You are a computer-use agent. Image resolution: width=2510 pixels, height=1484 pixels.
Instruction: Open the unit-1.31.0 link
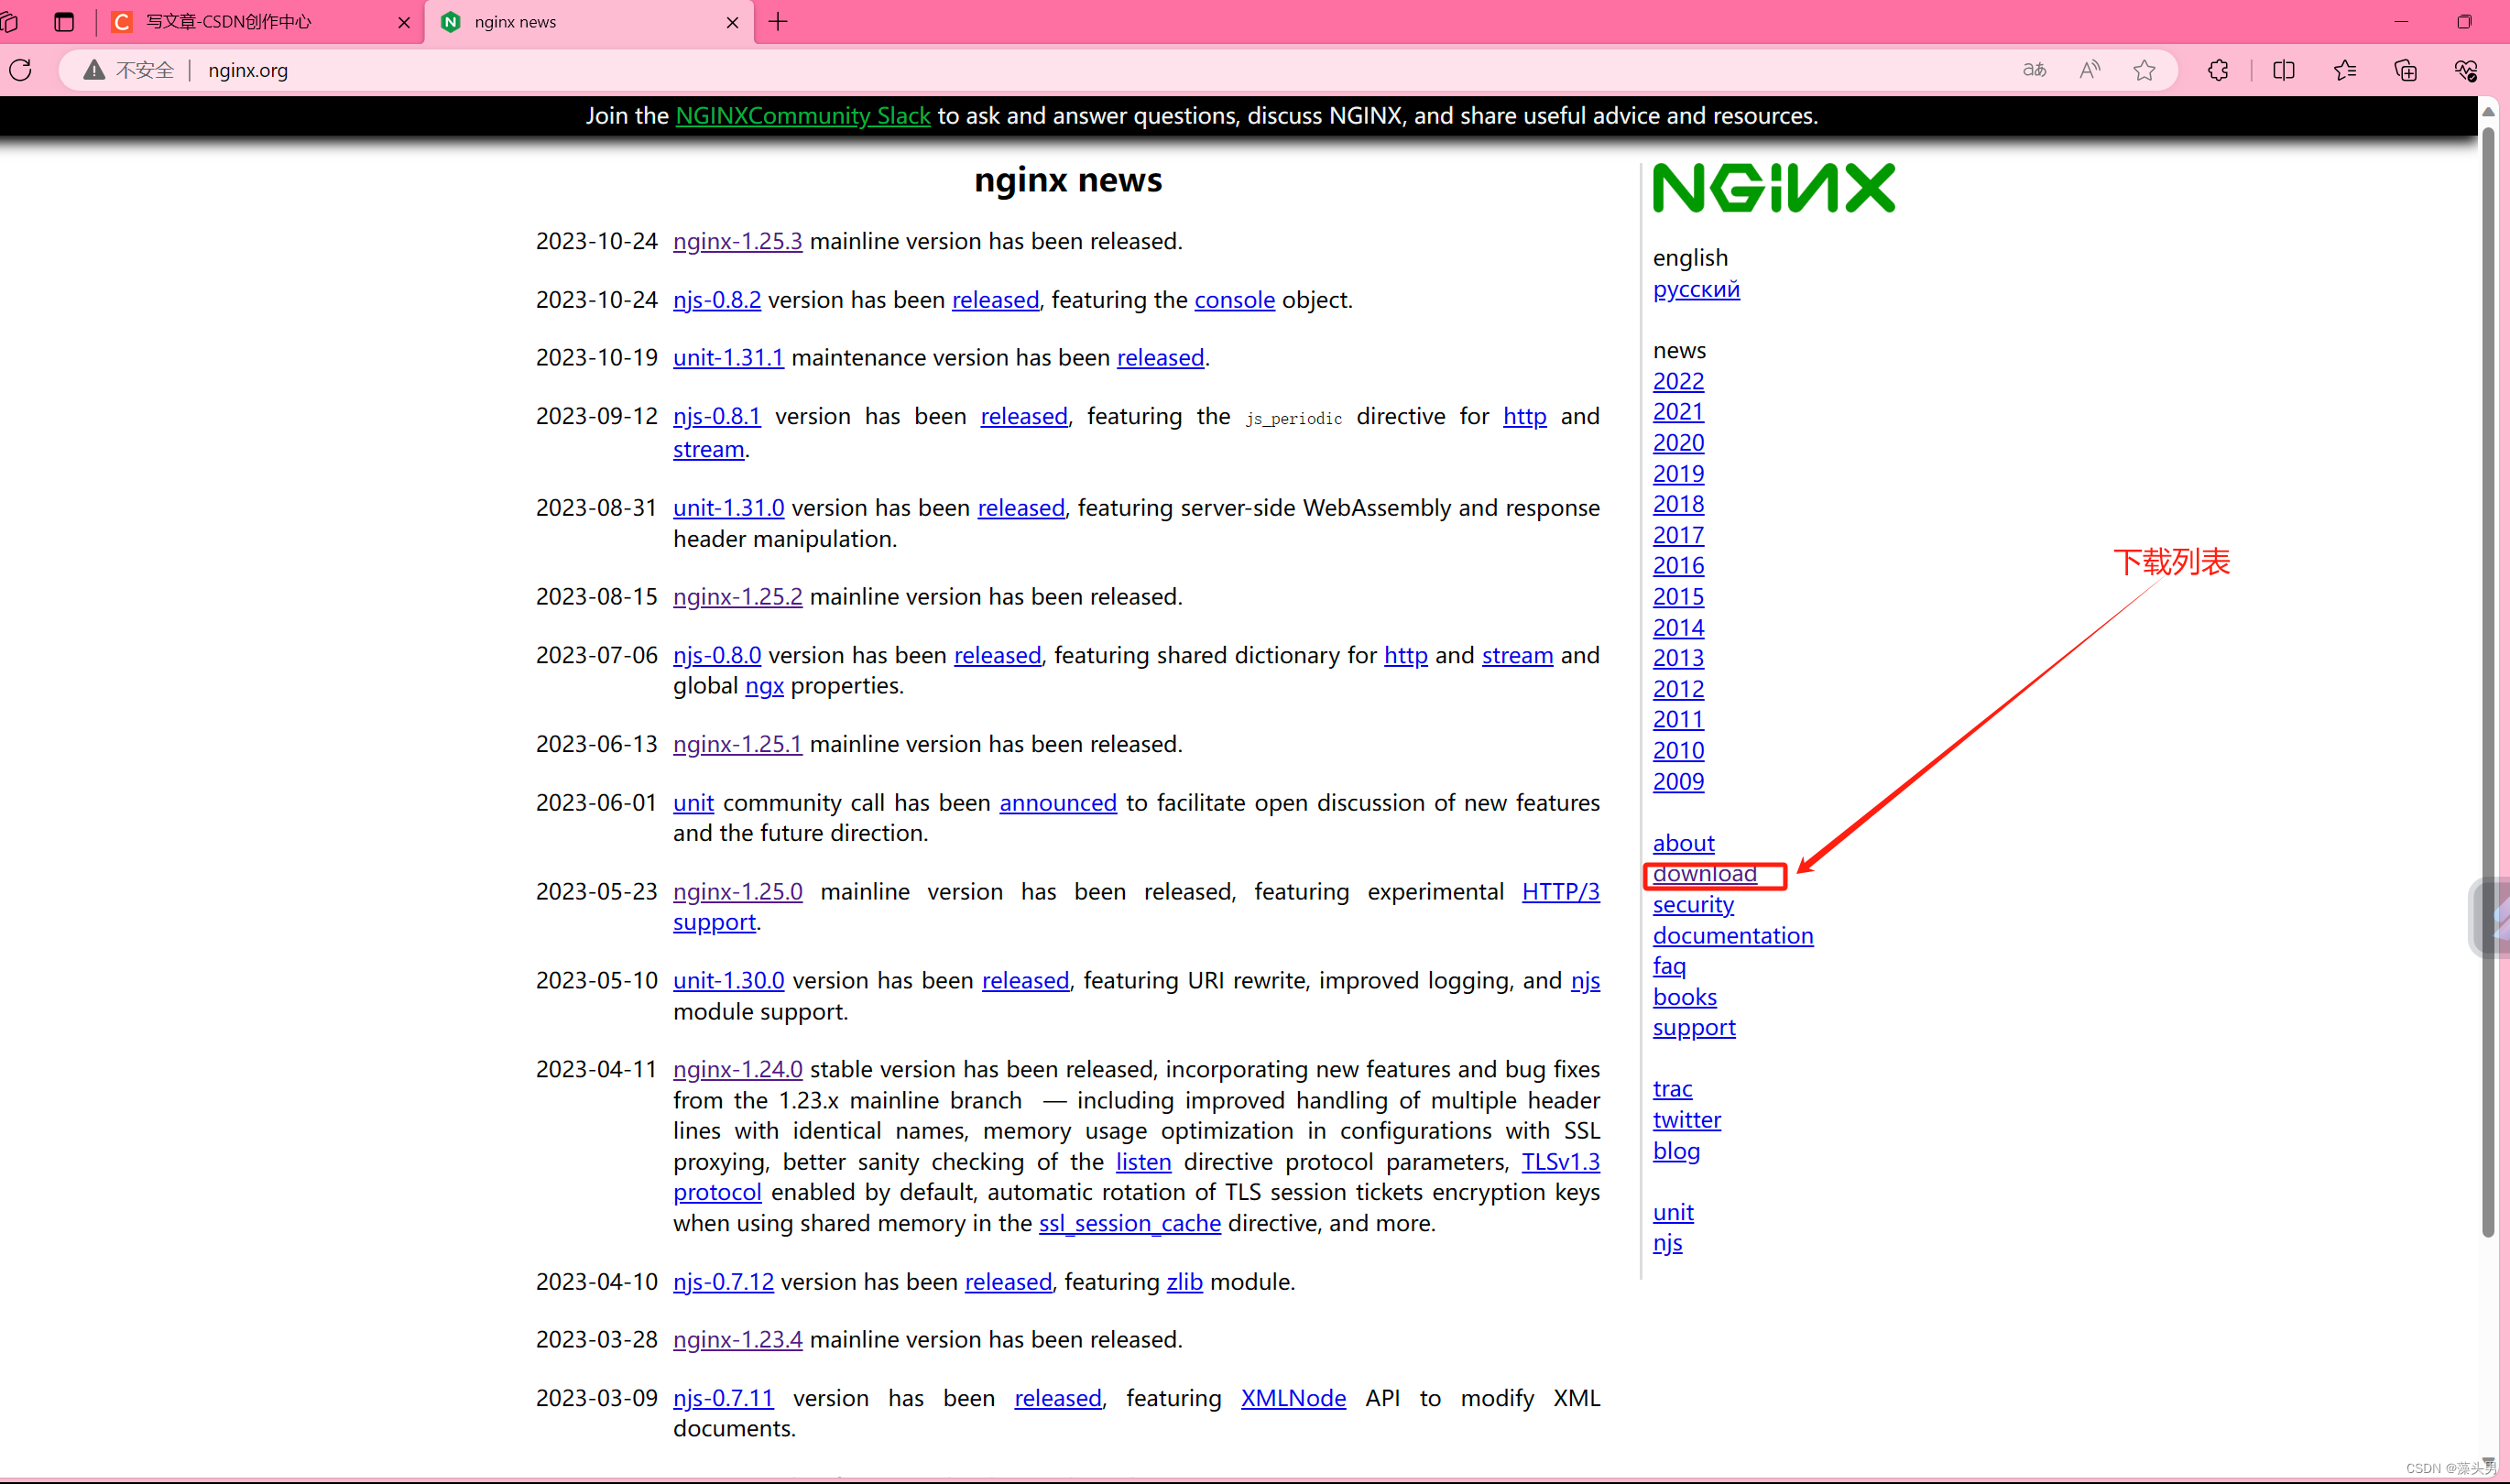728,508
